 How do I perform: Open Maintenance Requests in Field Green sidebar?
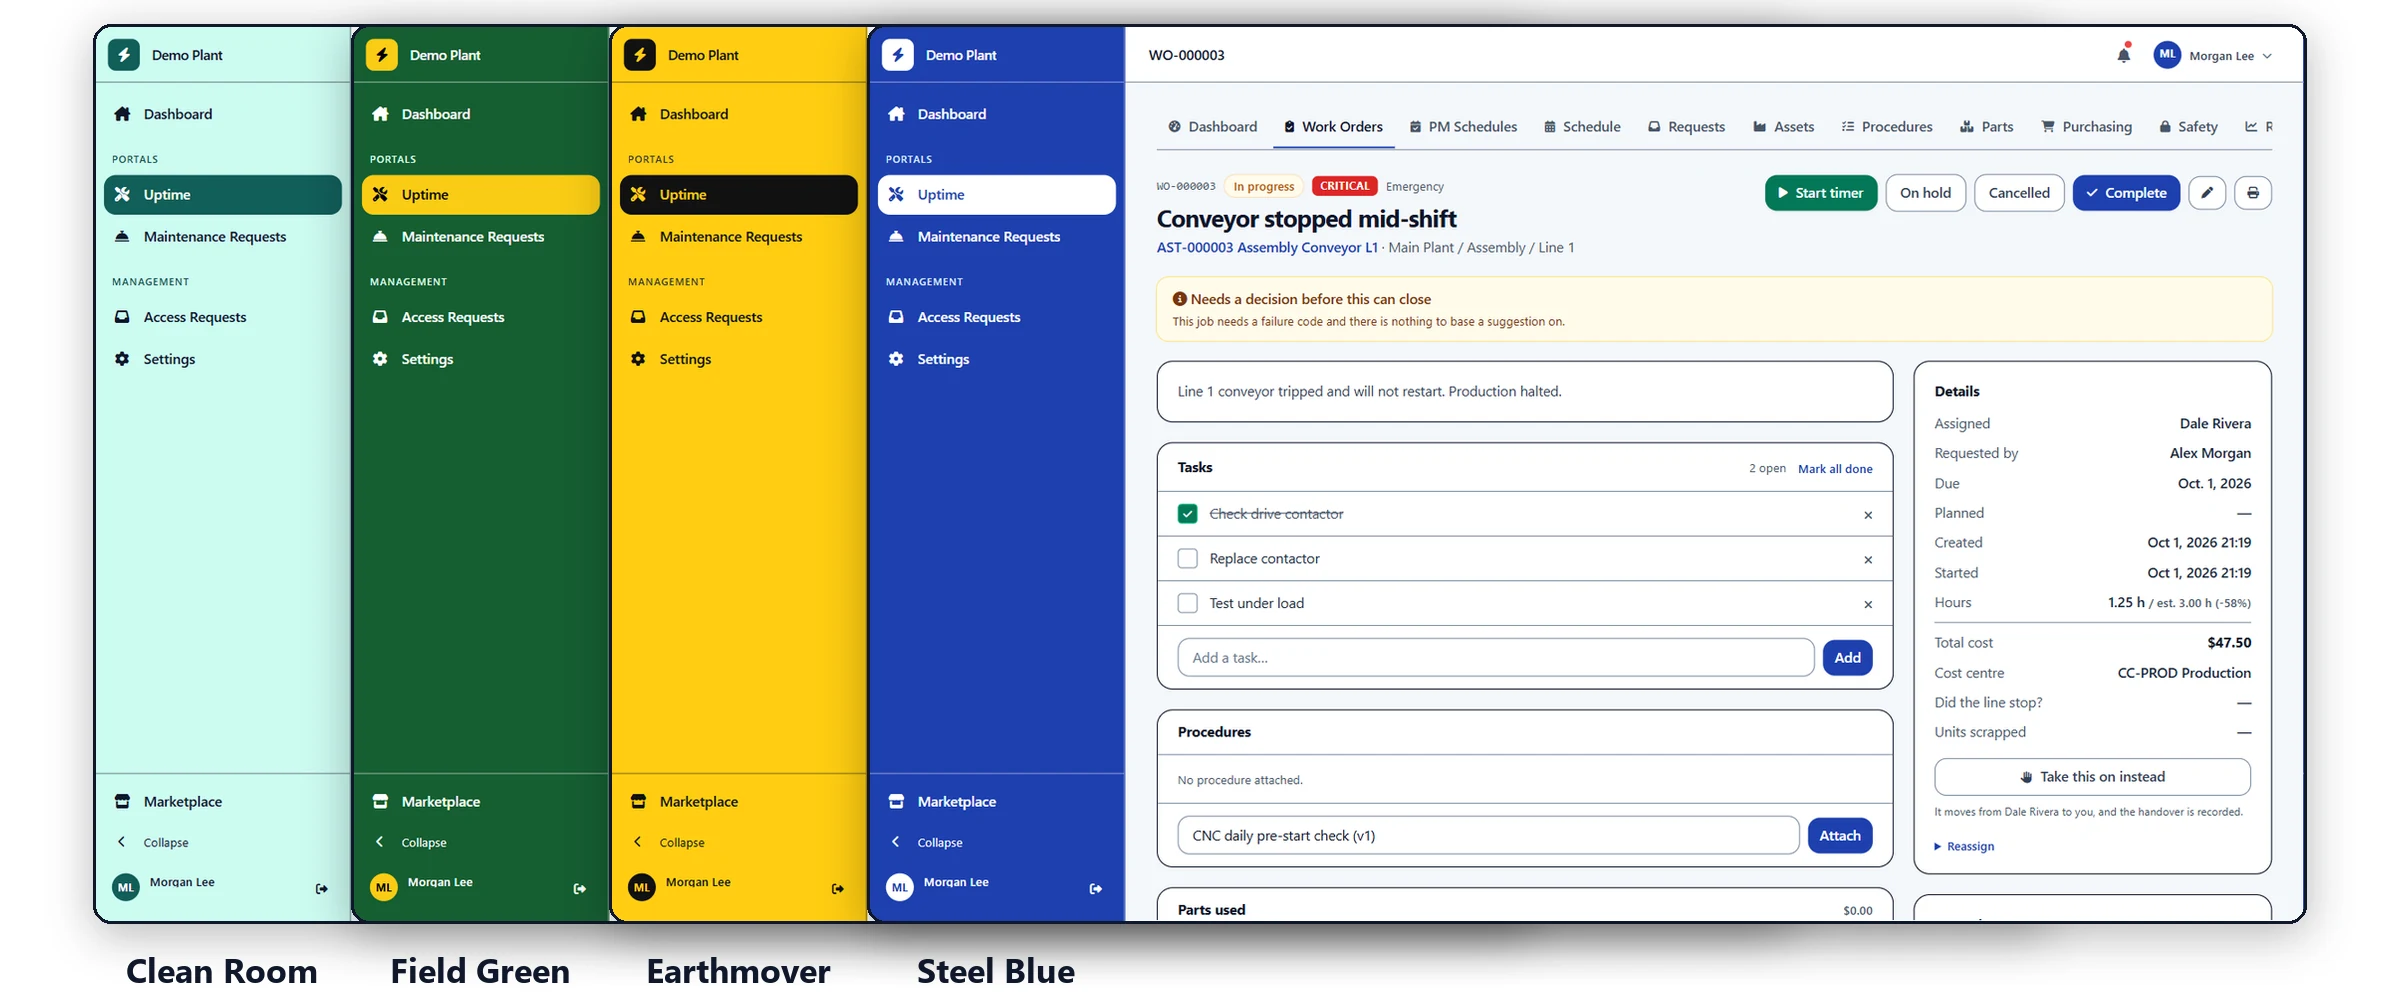tap(480, 237)
